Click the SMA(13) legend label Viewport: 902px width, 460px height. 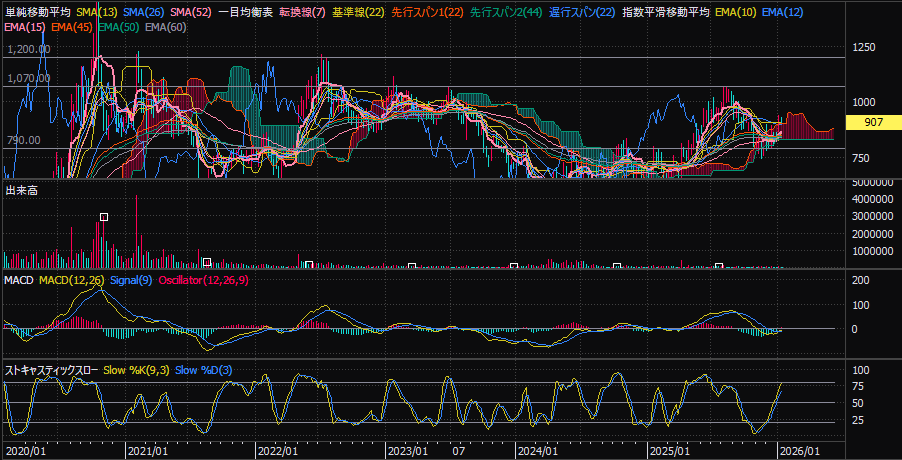coord(96,12)
